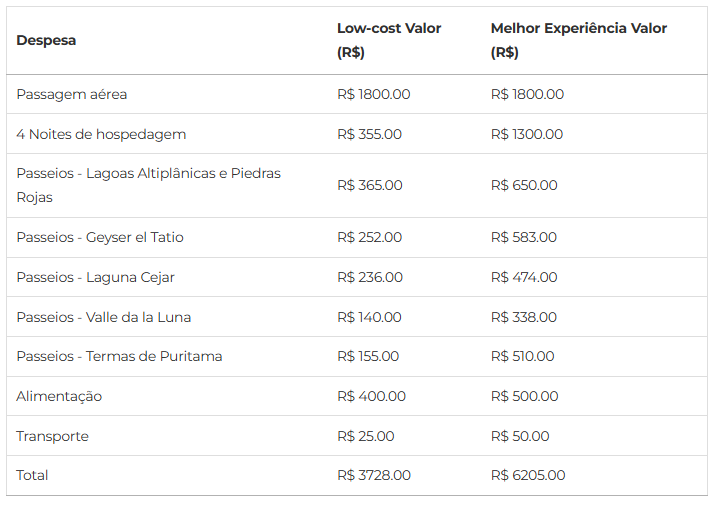Select the Passagem aérea row label
Screen dimensions: 716x505
[x=72, y=94]
